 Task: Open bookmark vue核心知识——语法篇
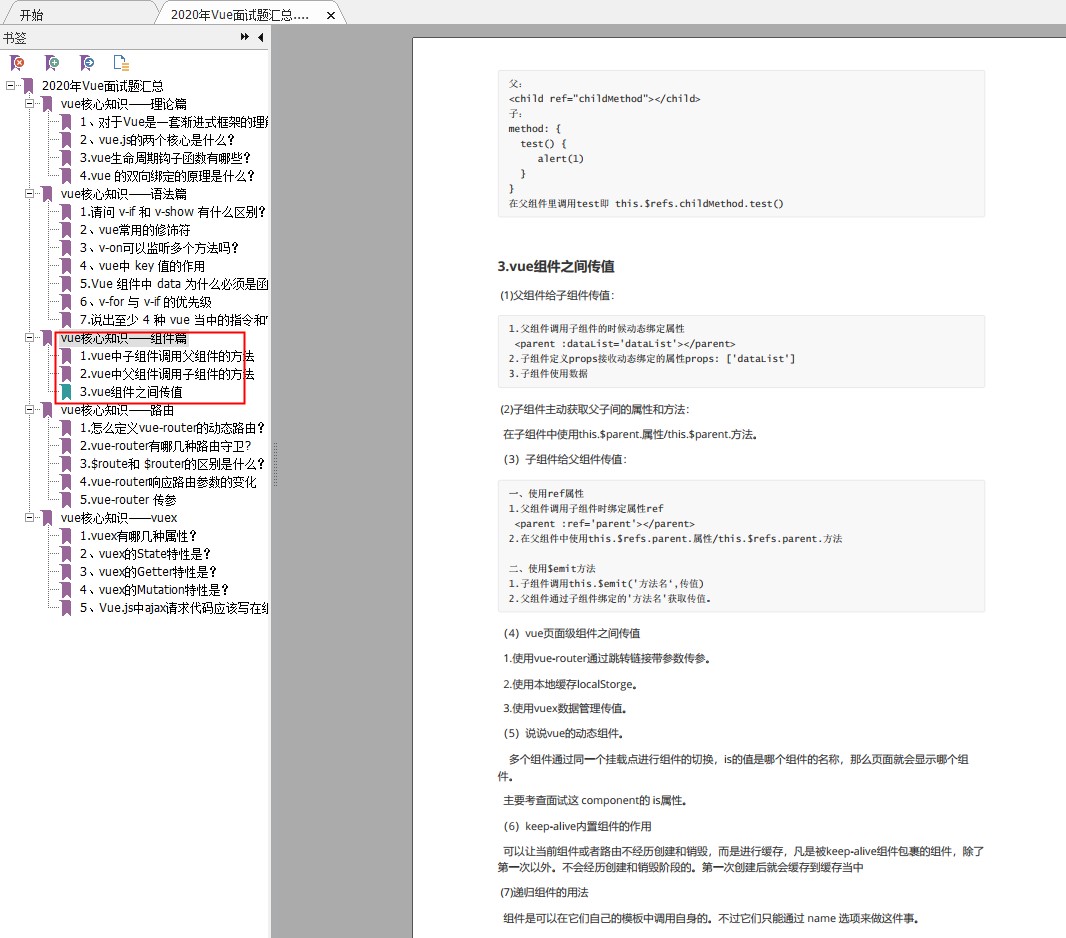[x=124, y=194]
